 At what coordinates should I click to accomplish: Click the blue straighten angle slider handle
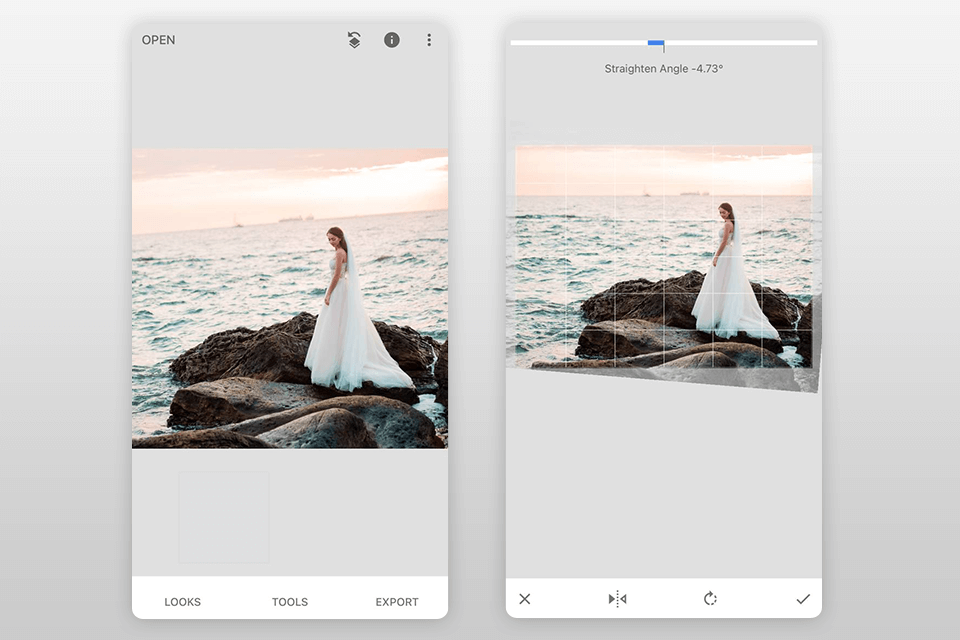coord(656,43)
